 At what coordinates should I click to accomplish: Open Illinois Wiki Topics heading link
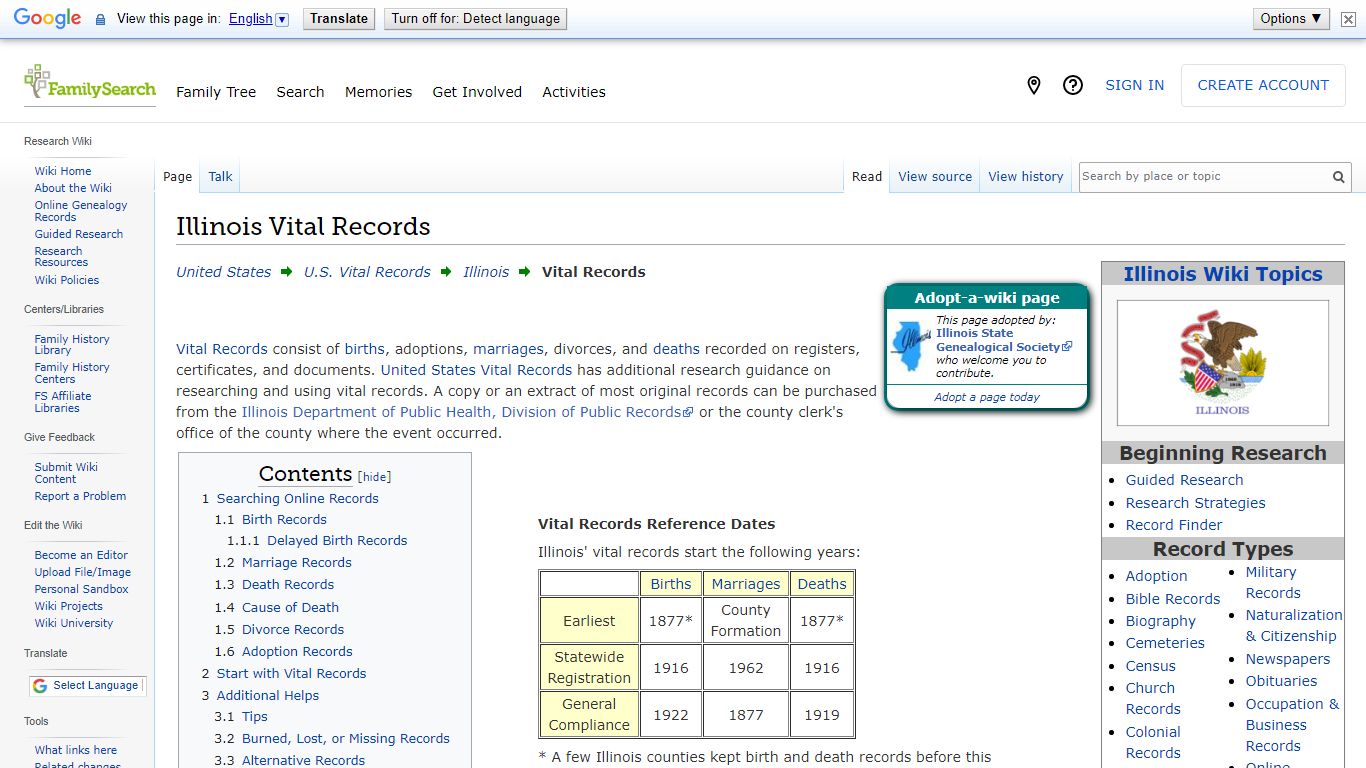coord(1223,274)
